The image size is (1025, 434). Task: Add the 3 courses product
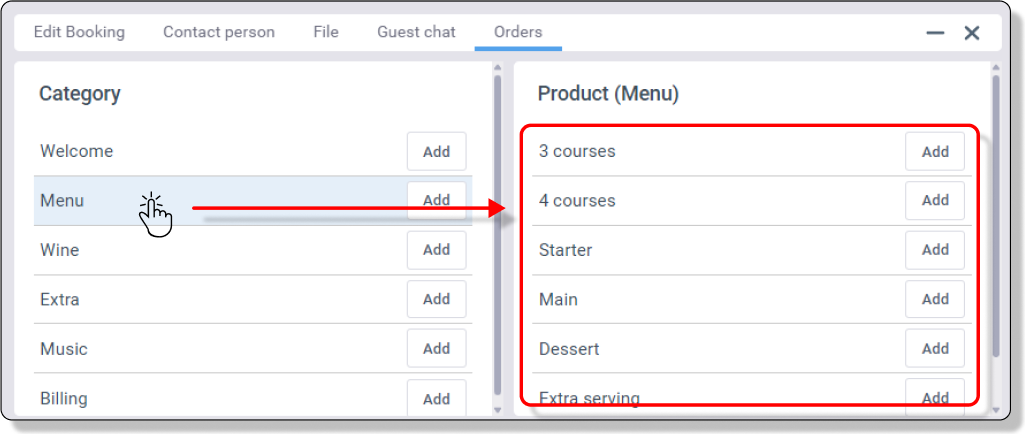(935, 152)
